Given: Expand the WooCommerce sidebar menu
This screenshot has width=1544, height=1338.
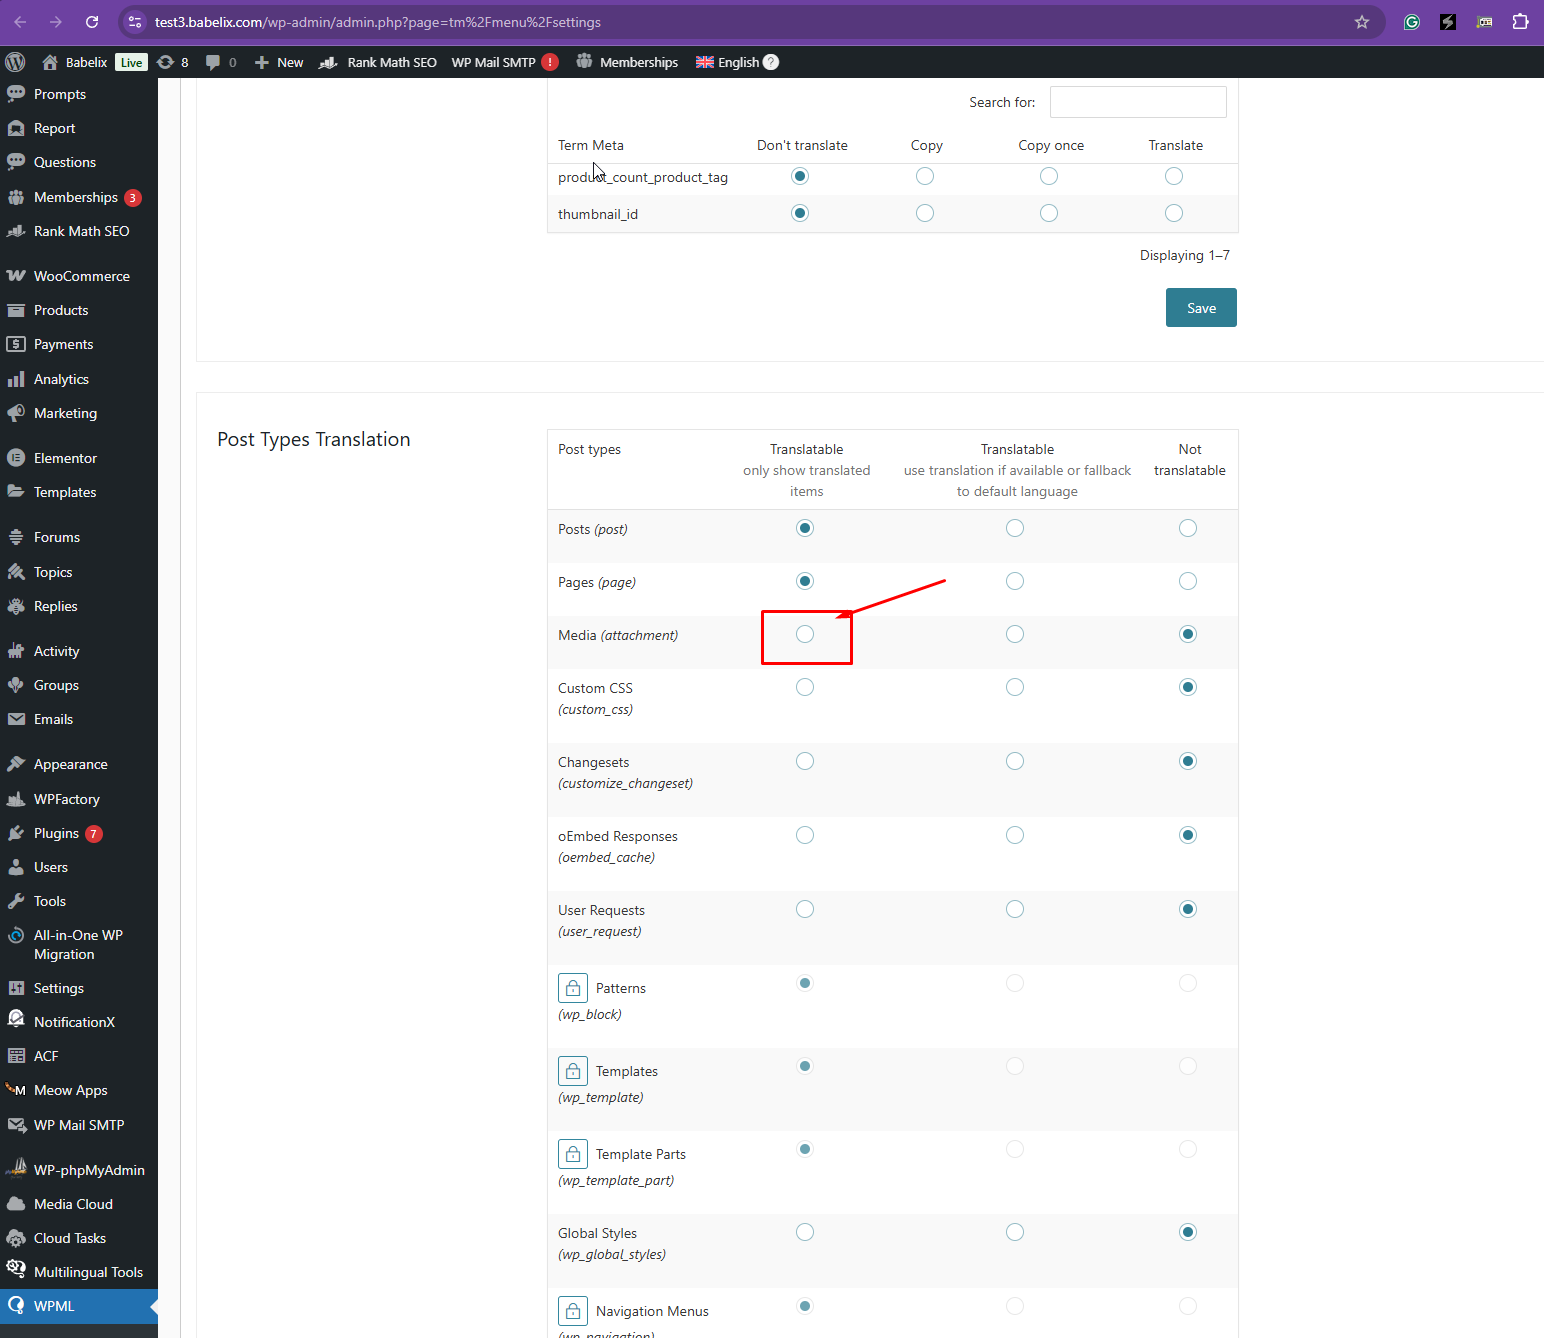Looking at the screenshot, I should [81, 276].
